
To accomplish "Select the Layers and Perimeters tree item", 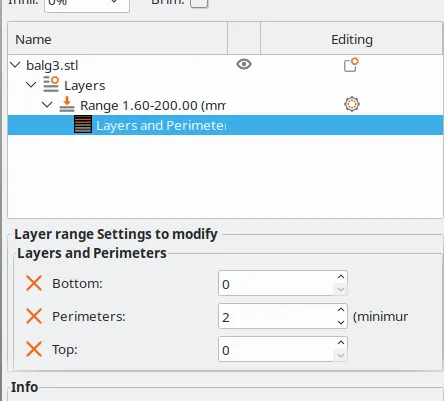I will tap(225, 125).
